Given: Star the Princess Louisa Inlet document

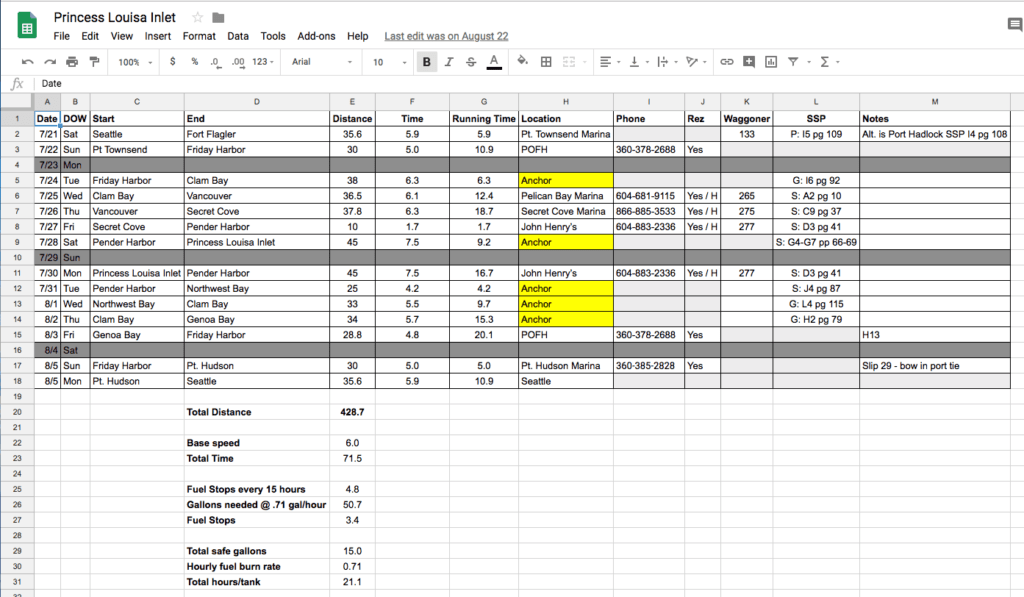Looking at the screenshot, I should point(197,18).
